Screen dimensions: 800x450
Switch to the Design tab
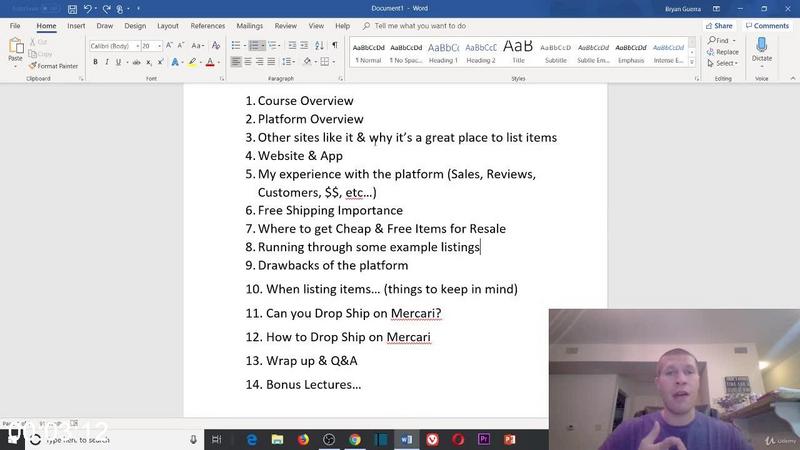(x=135, y=26)
